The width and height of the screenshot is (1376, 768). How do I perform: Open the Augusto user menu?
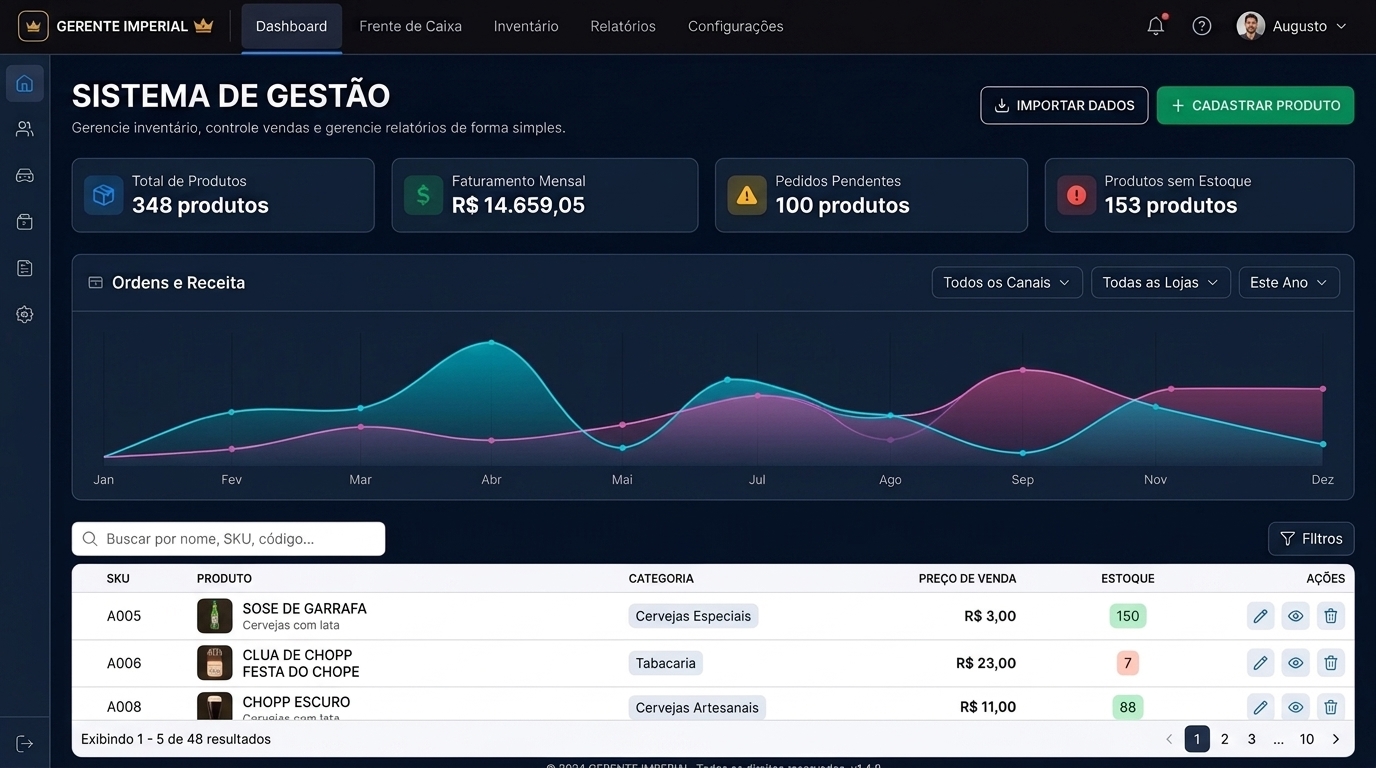click(1292, 26)
